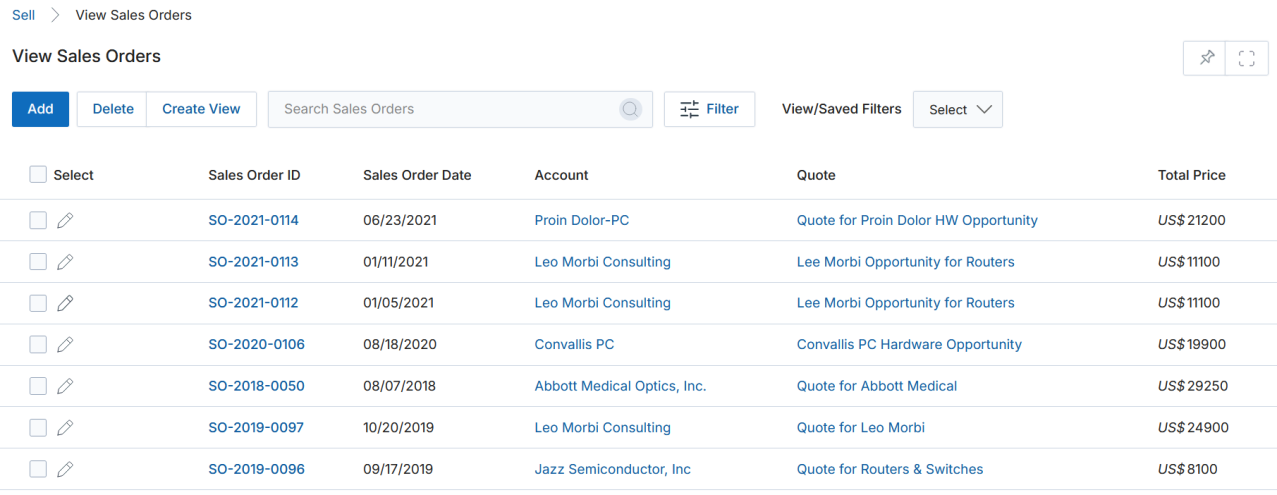Viewport: 1277px width, 495px height.
Task: Check the box for SO-2018-0050
Action: (38, 386)
